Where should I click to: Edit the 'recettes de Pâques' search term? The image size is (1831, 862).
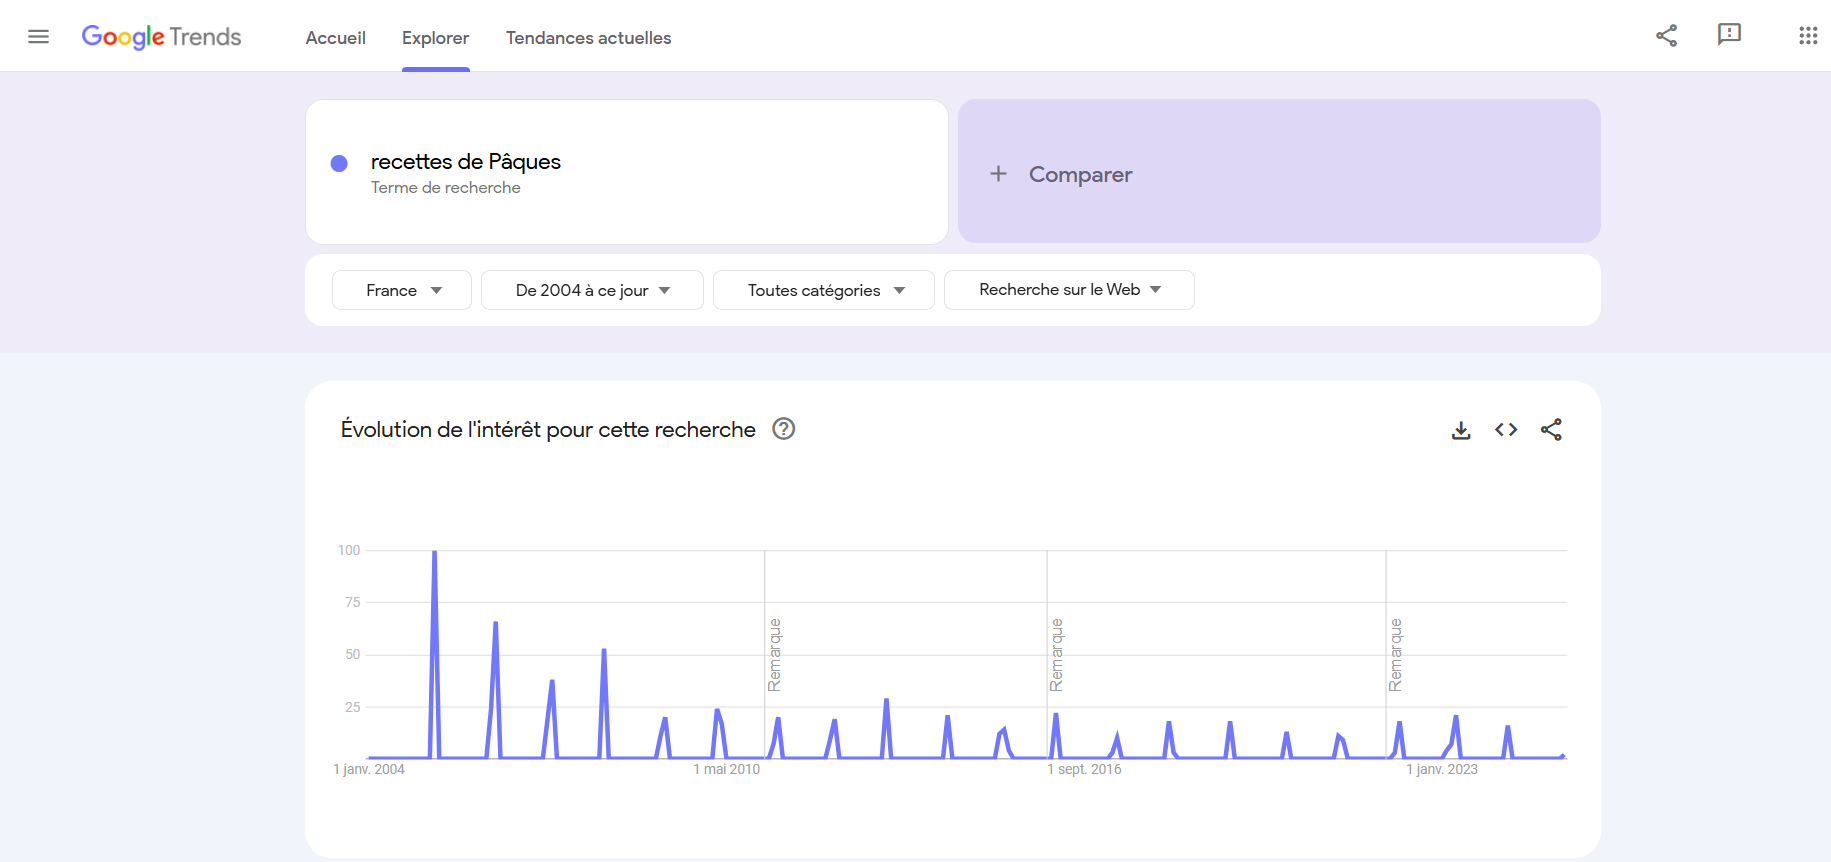coord(466,162)
